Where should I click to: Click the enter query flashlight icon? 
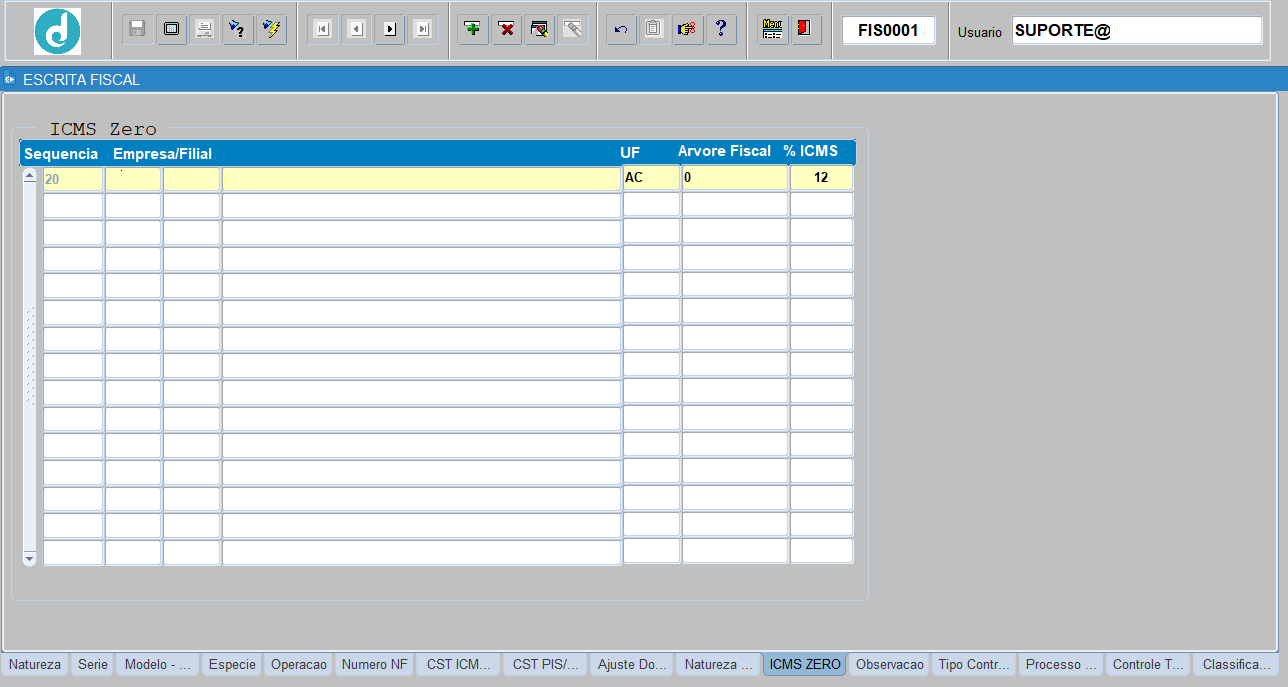[237, 29]
